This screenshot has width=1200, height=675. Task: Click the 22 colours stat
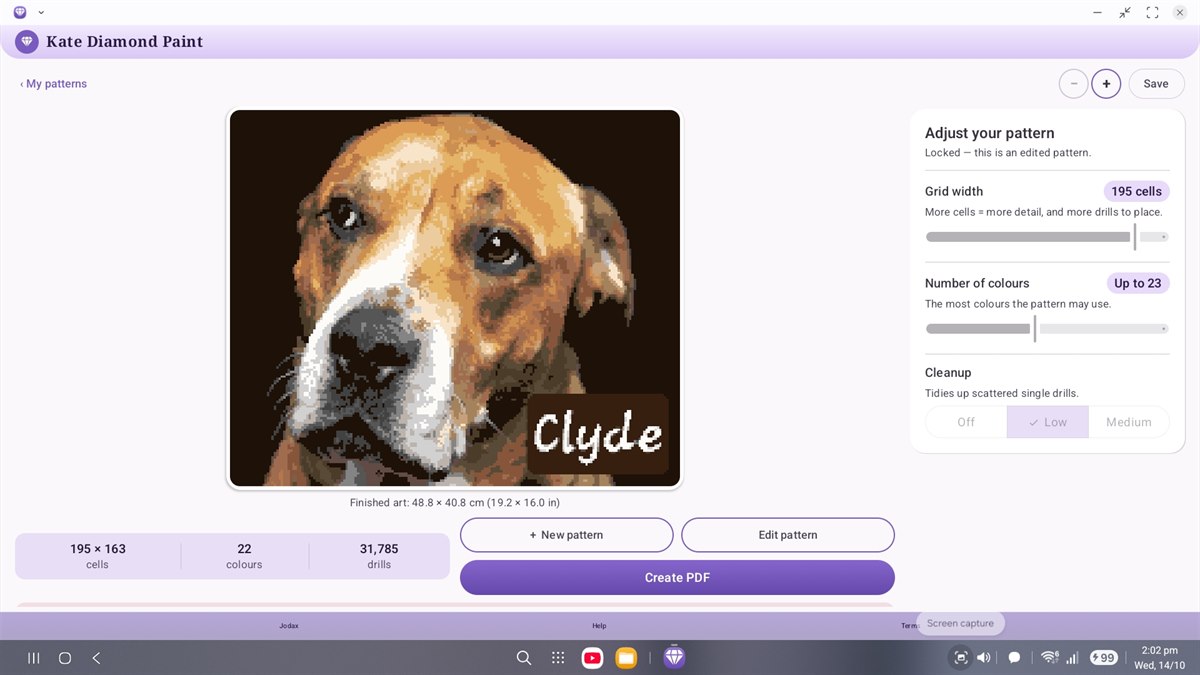click(244, 556)
